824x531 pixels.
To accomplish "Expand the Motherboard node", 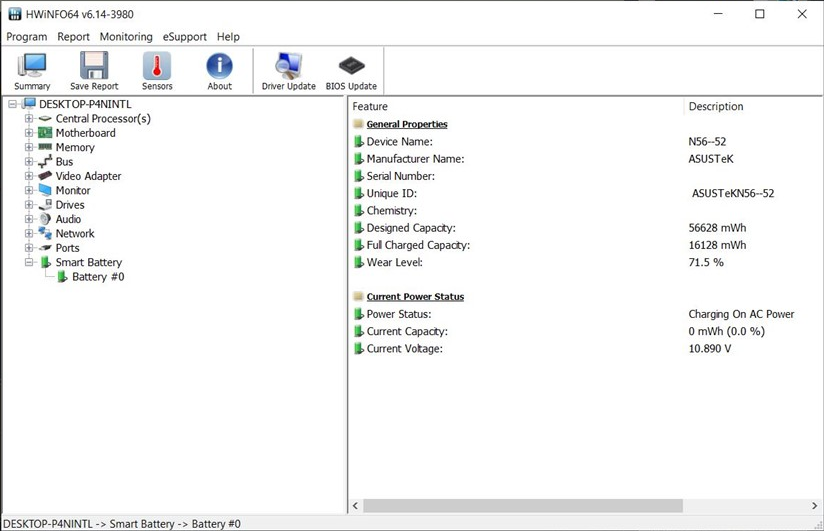I will 29,133.
